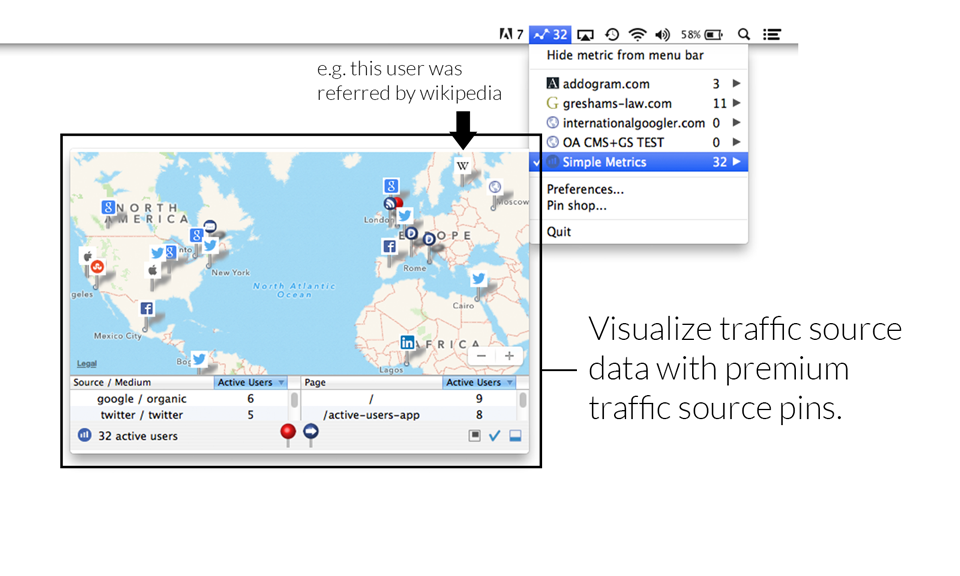Click the Facebook pin above Mexico City
Viewport: 960px width, 576px height.
(x=146, y=308)
